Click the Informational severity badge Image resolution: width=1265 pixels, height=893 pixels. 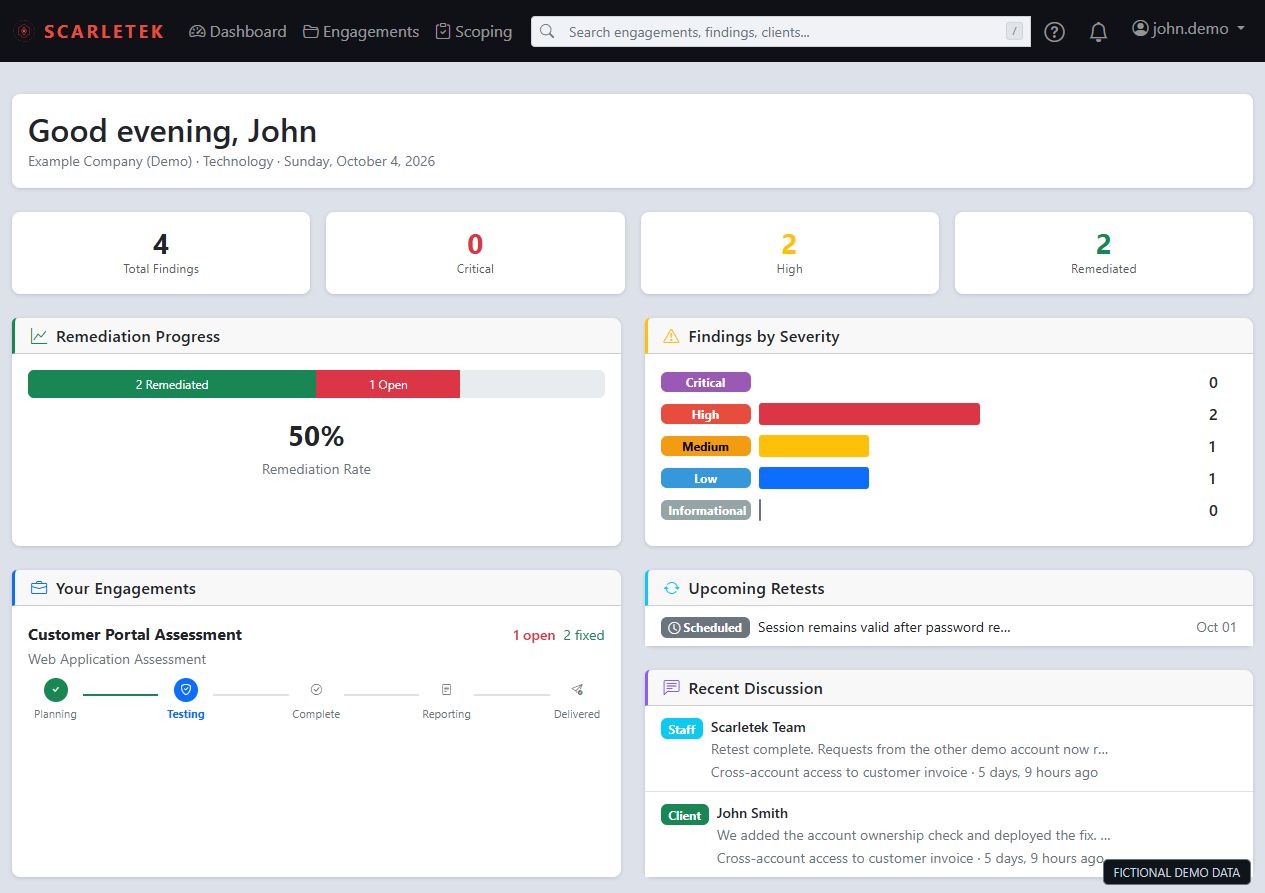706,510
